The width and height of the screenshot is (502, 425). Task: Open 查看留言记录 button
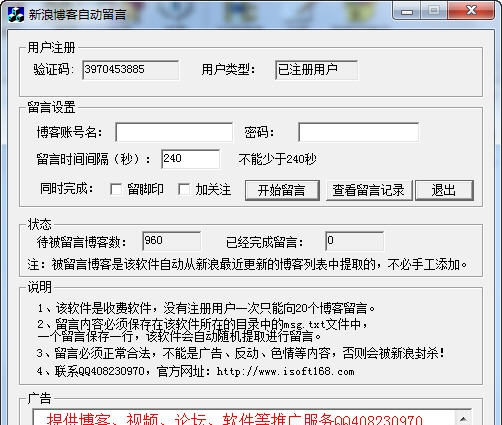click(x=369, y=190)
